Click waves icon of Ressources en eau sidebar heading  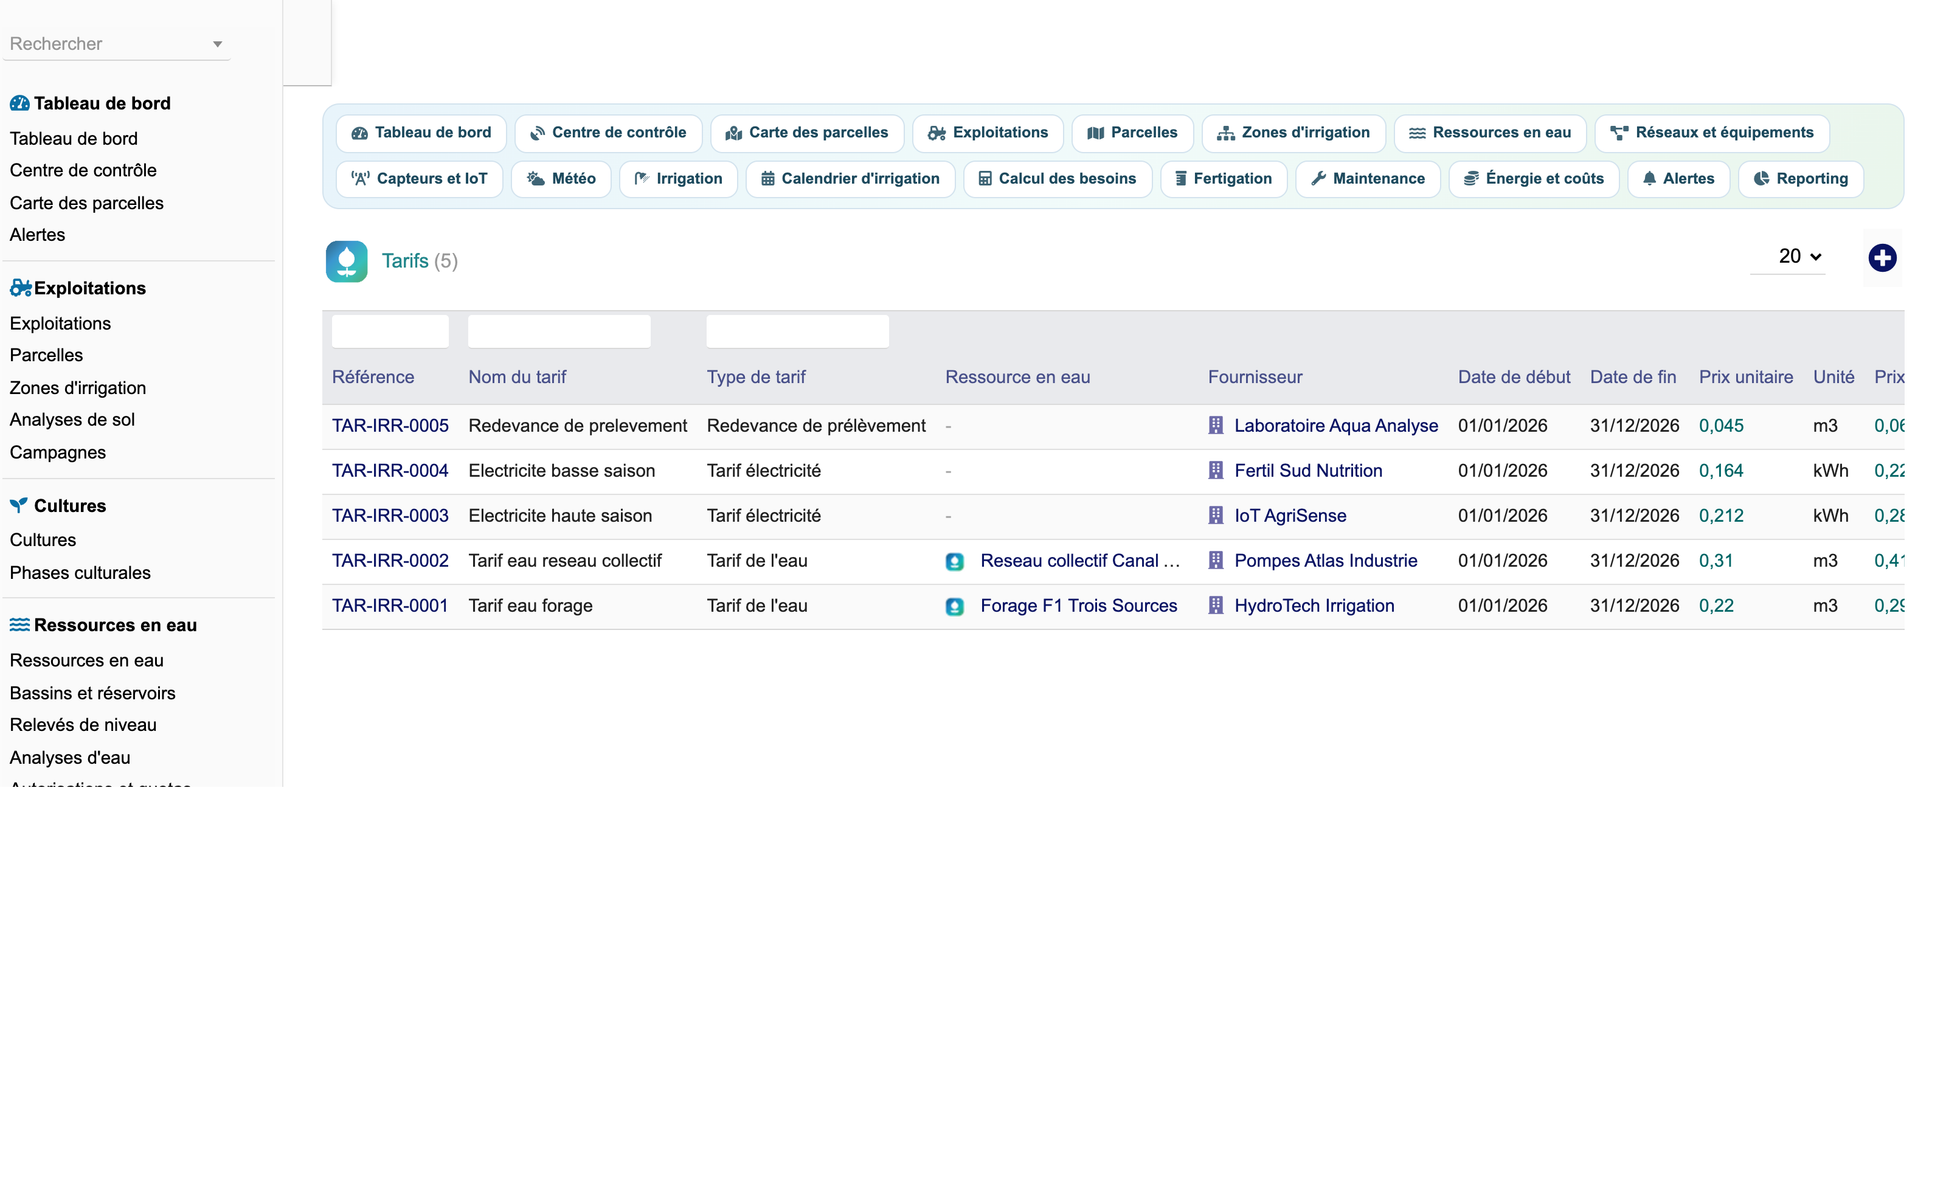[19, 625]
